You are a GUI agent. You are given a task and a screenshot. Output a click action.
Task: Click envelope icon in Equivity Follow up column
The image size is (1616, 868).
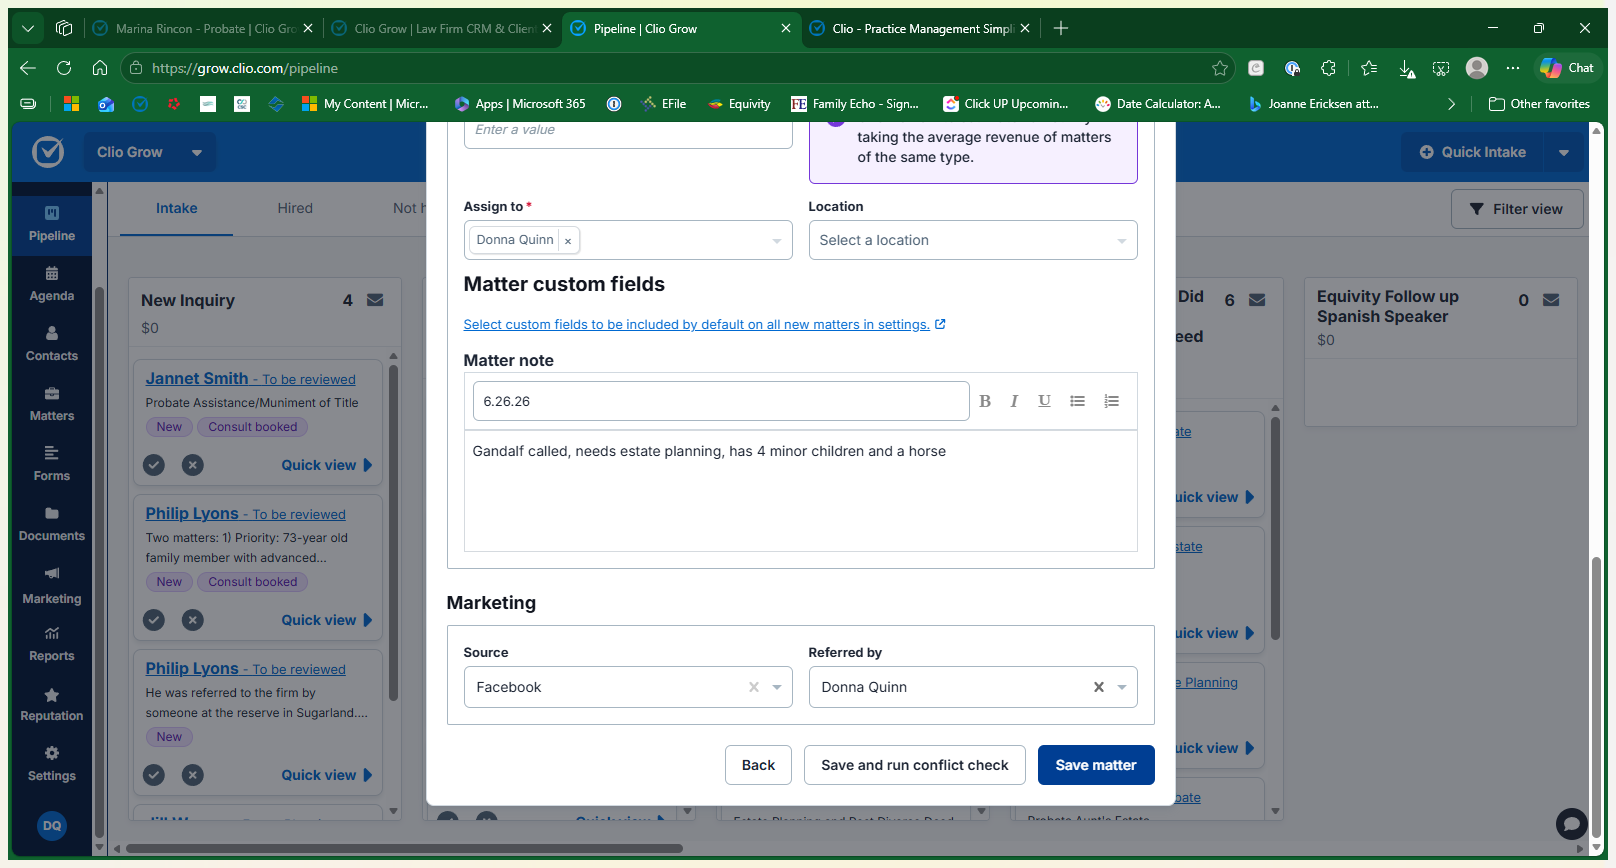pyautogui.click(x=1551, y=300)
